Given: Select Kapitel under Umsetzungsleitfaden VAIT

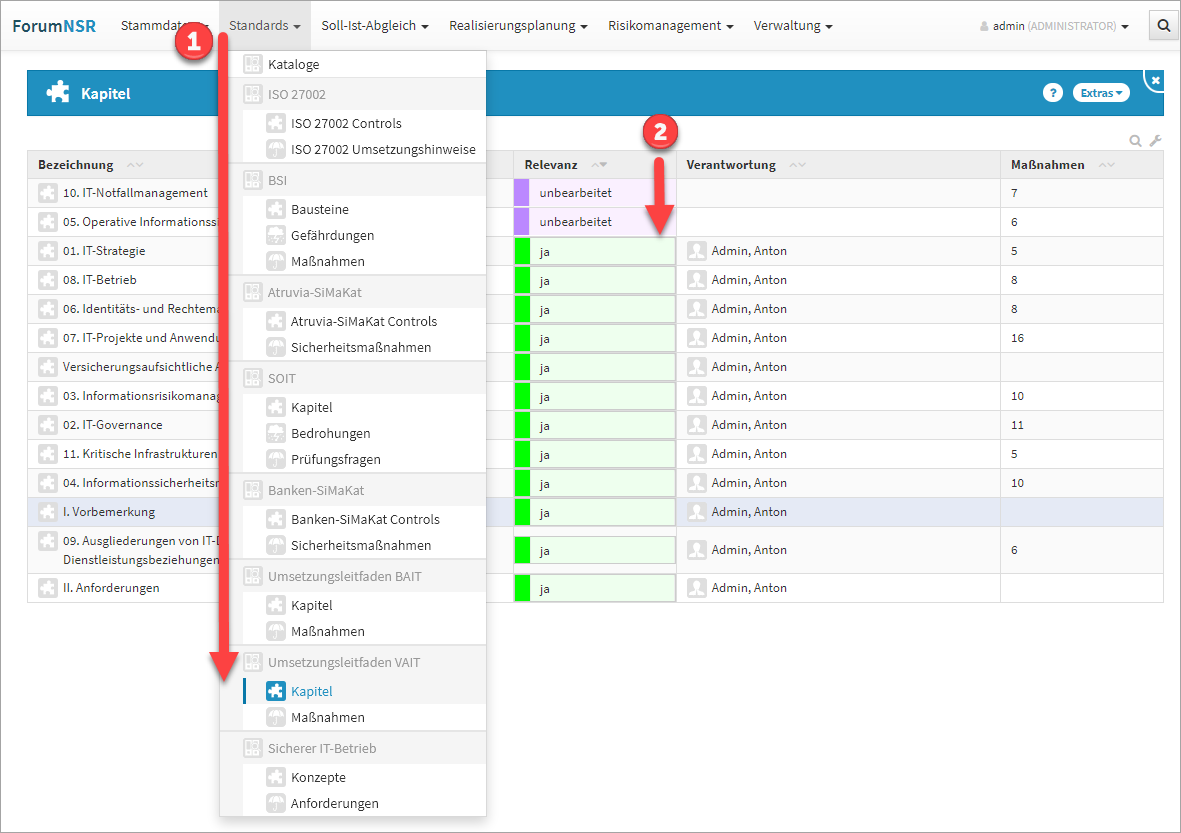Looking at the screenshot, I should pyautogui.click(x=311, y=691).
